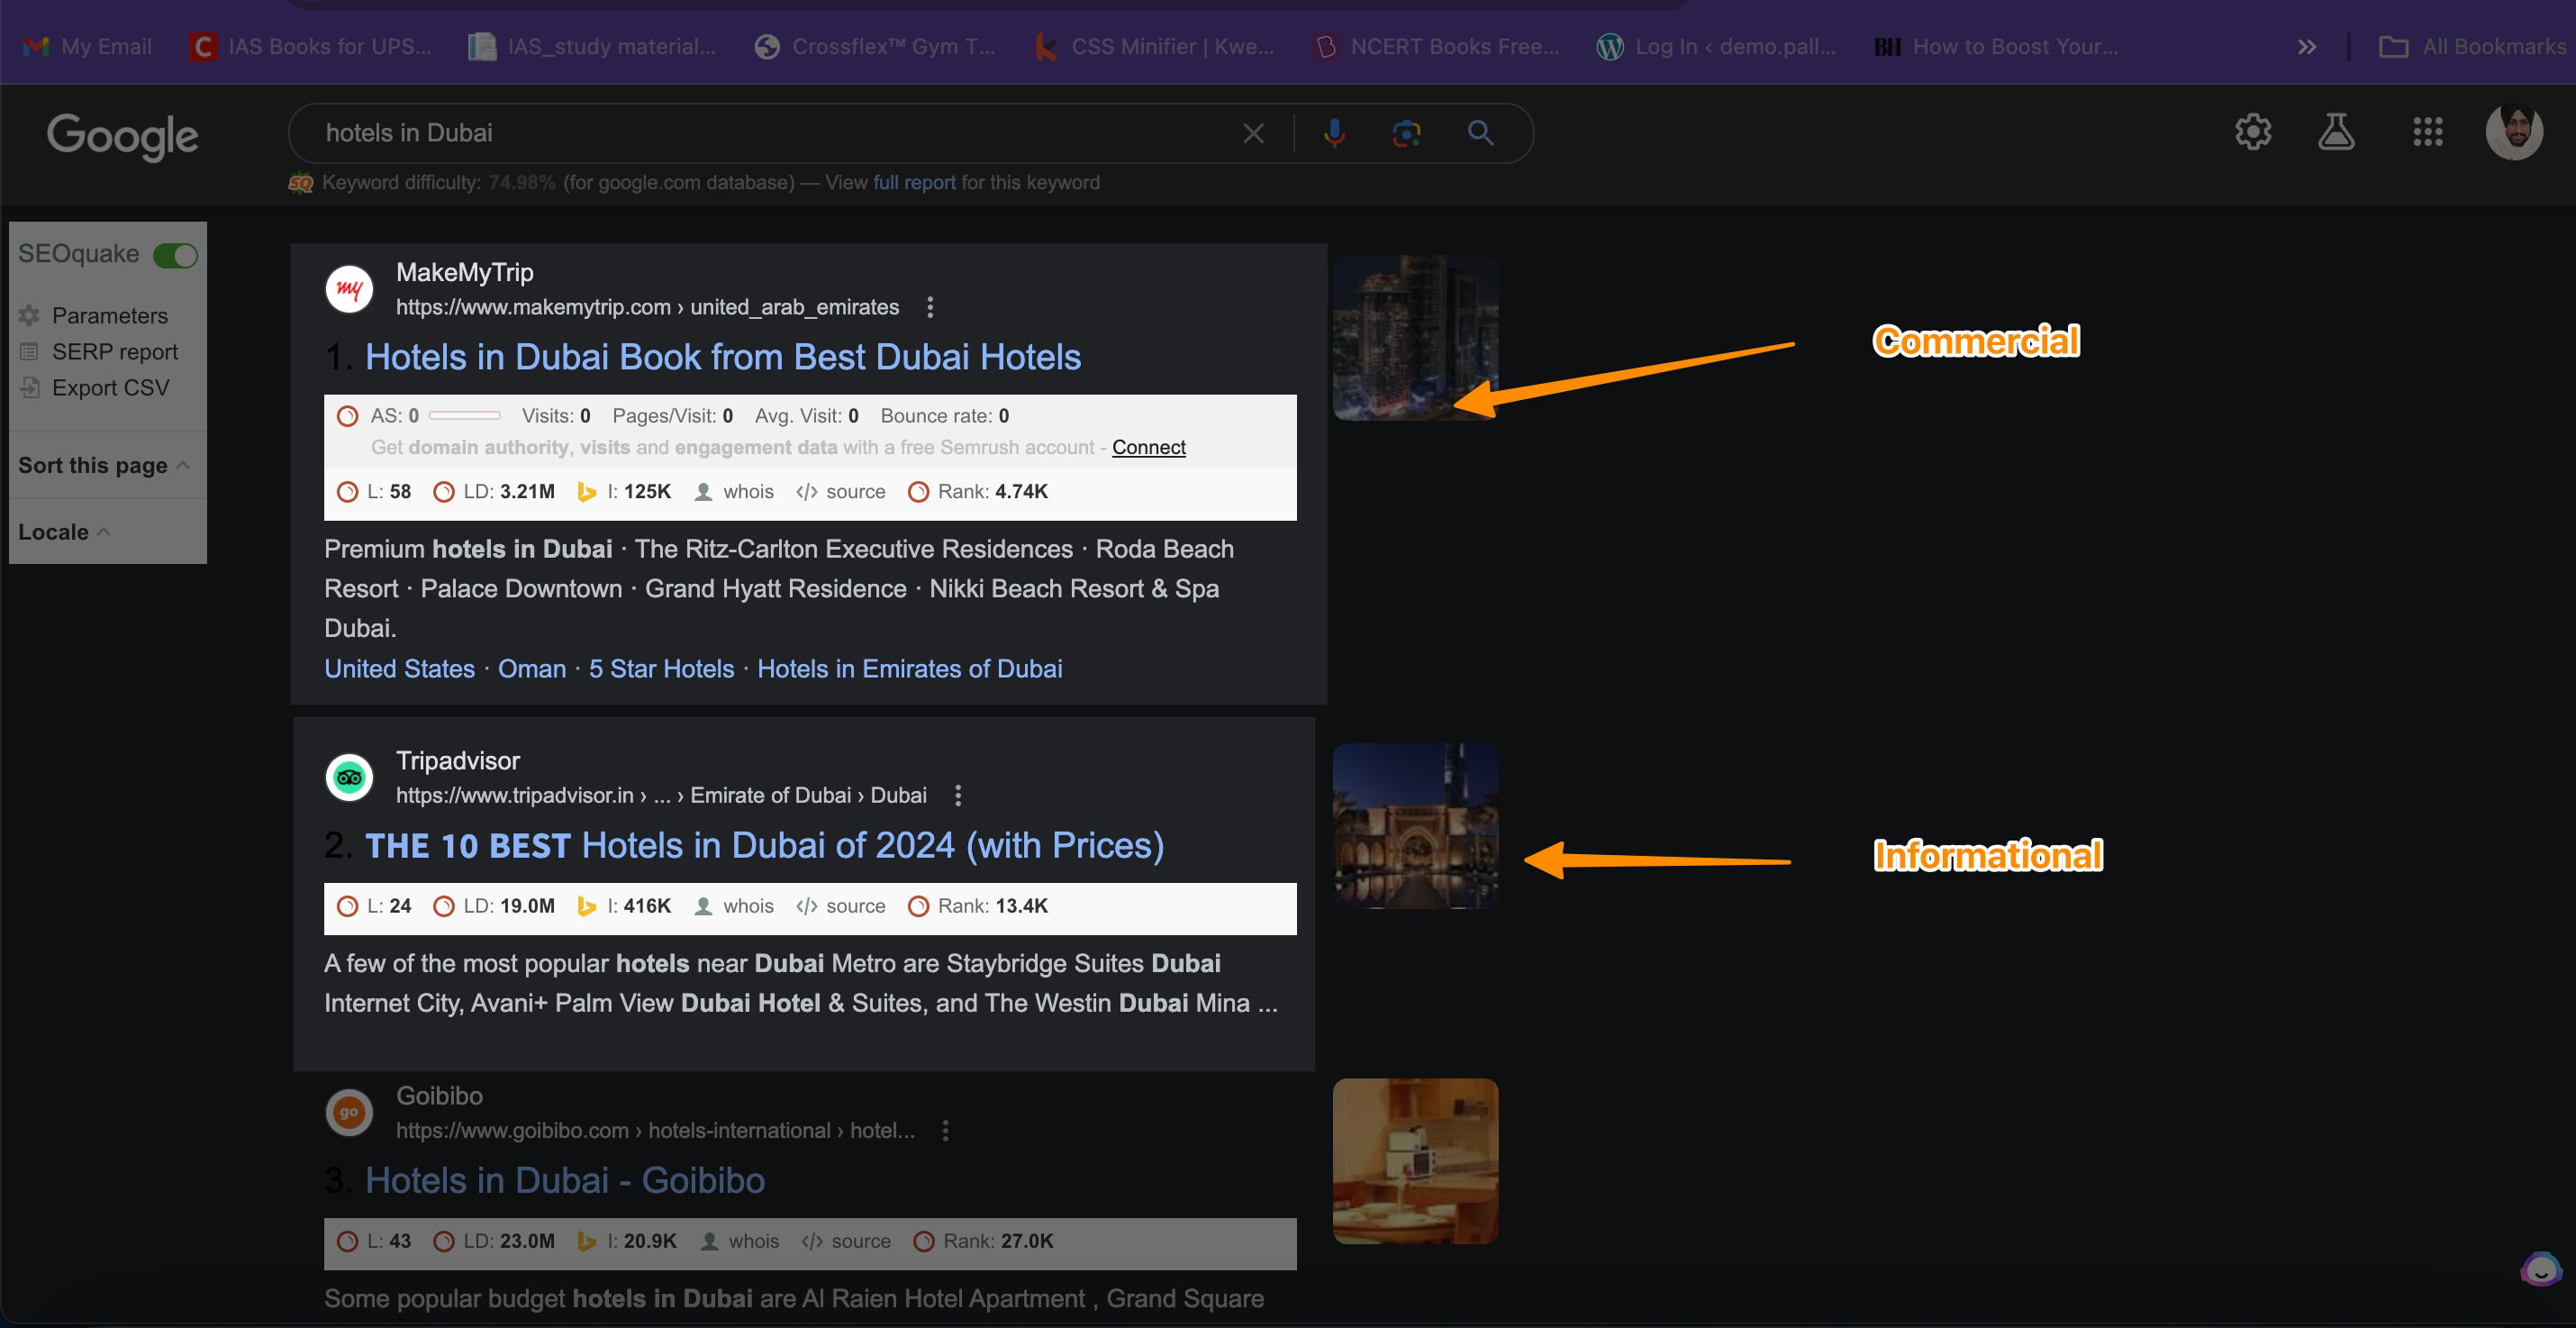Open LD 3.21M MakeMyTrip metric
This screenshot has width=2576, height=1328.
tap(494, 491)
